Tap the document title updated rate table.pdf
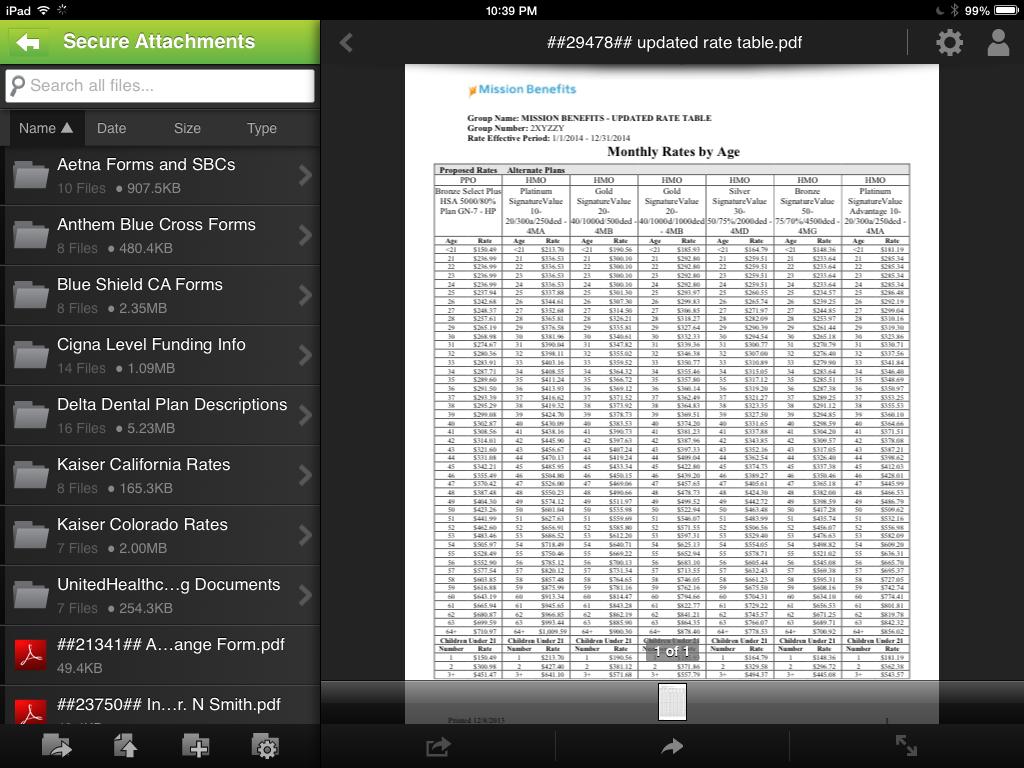 [x=674, y=42]
